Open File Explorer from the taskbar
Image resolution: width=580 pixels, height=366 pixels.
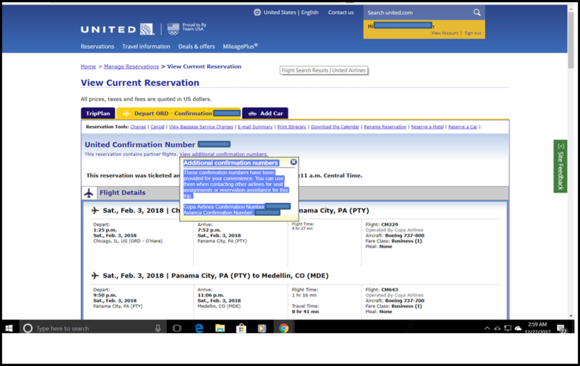(x=220, y=328)
